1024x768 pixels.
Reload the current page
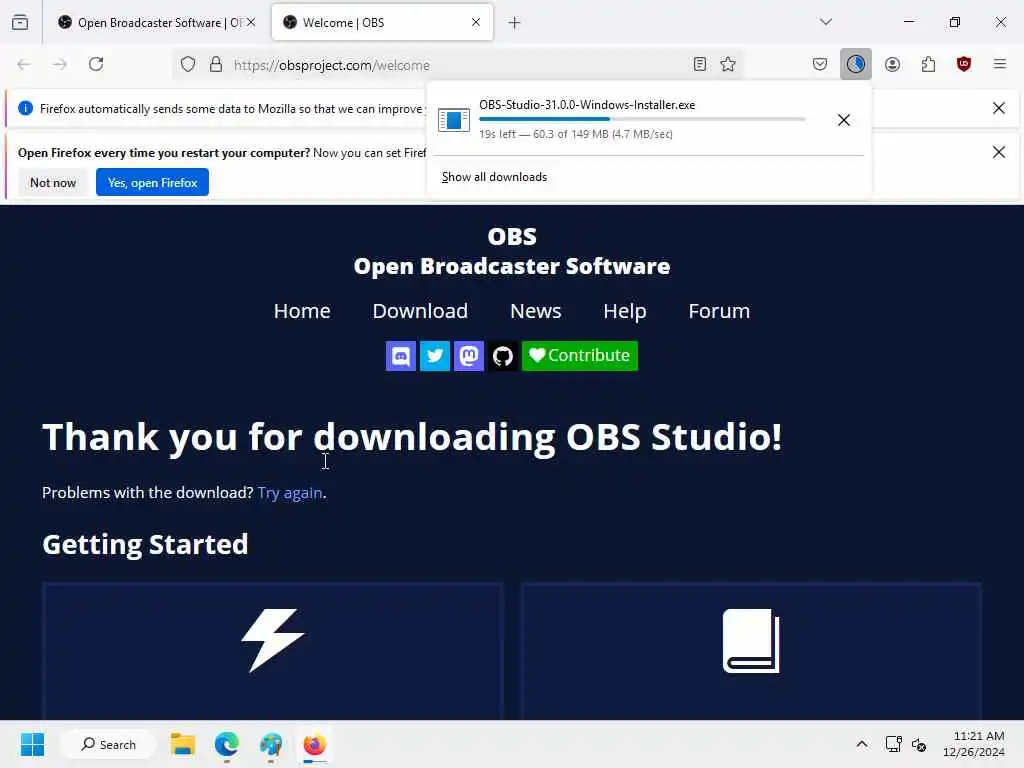click(x=96, y=64)
